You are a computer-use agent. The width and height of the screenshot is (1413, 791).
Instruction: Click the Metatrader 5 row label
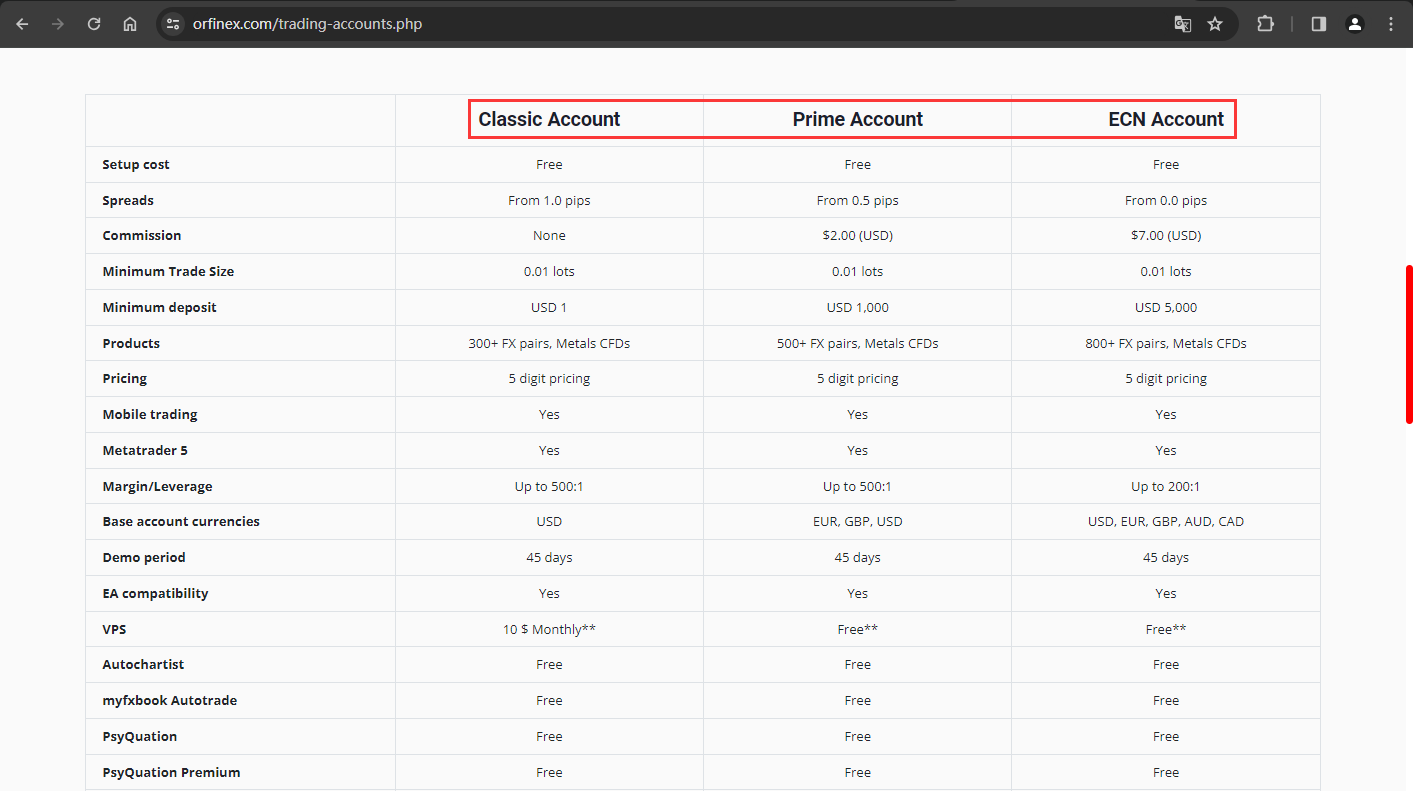(145, 450)
